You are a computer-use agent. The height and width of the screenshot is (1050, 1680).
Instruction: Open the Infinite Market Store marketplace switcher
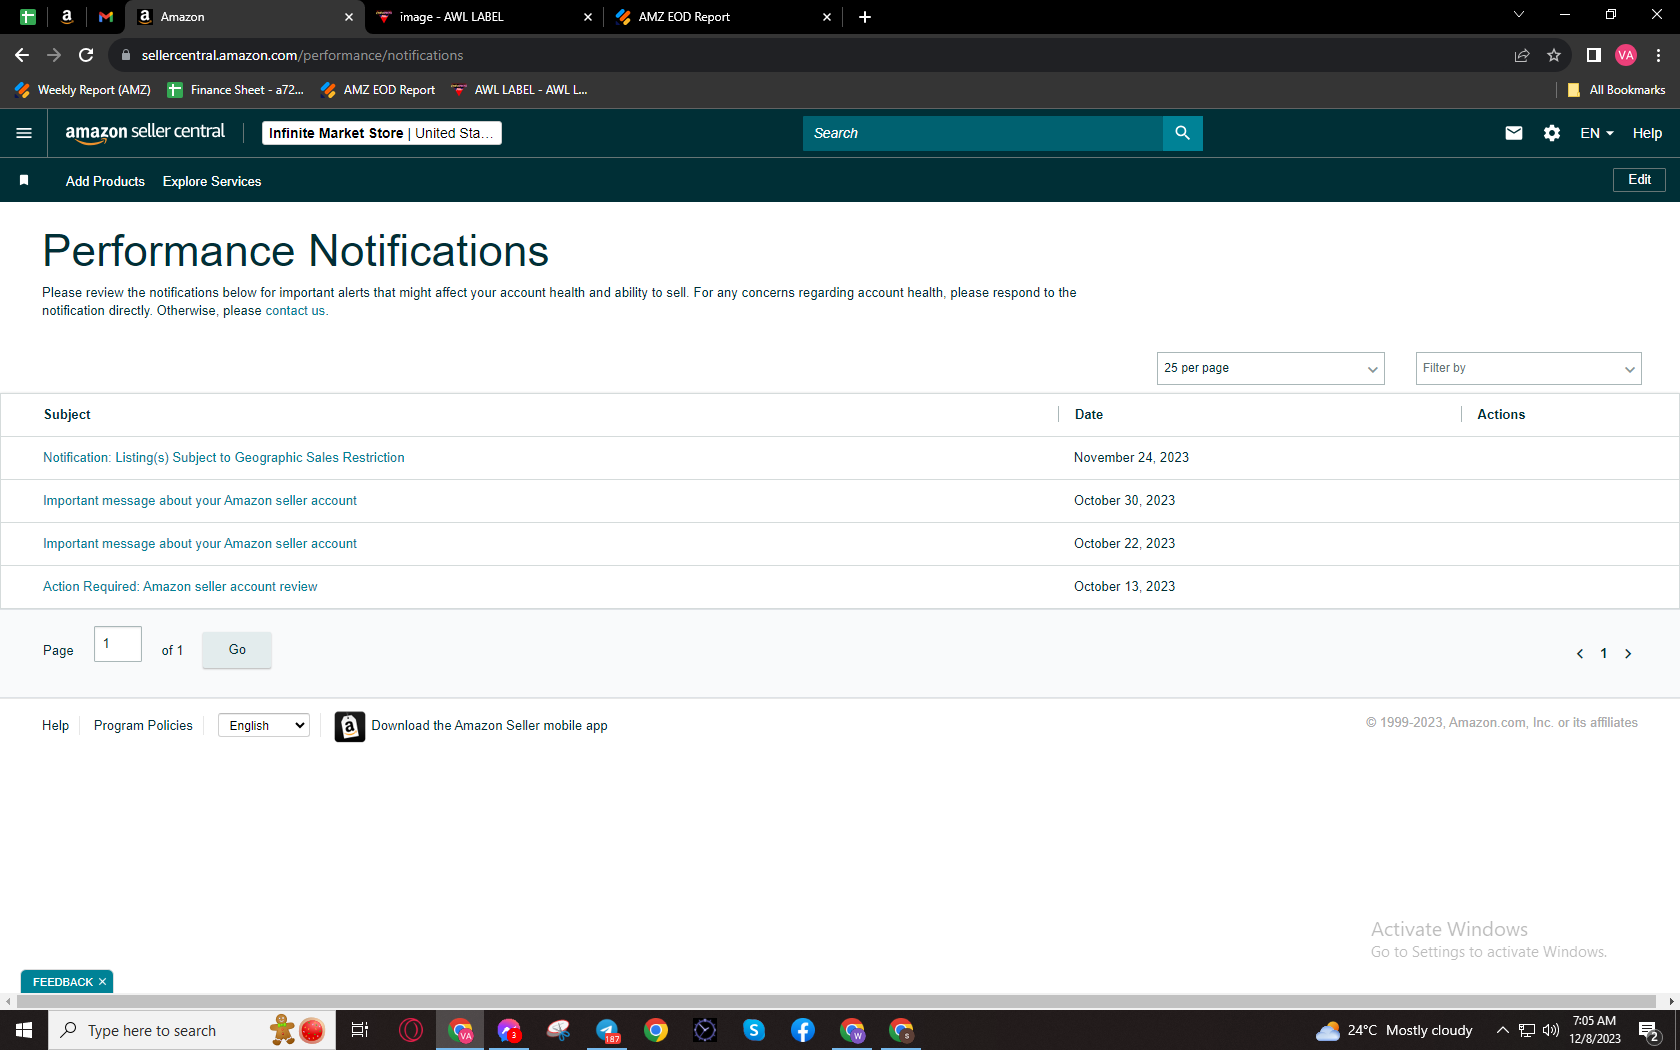click(382, 133)
